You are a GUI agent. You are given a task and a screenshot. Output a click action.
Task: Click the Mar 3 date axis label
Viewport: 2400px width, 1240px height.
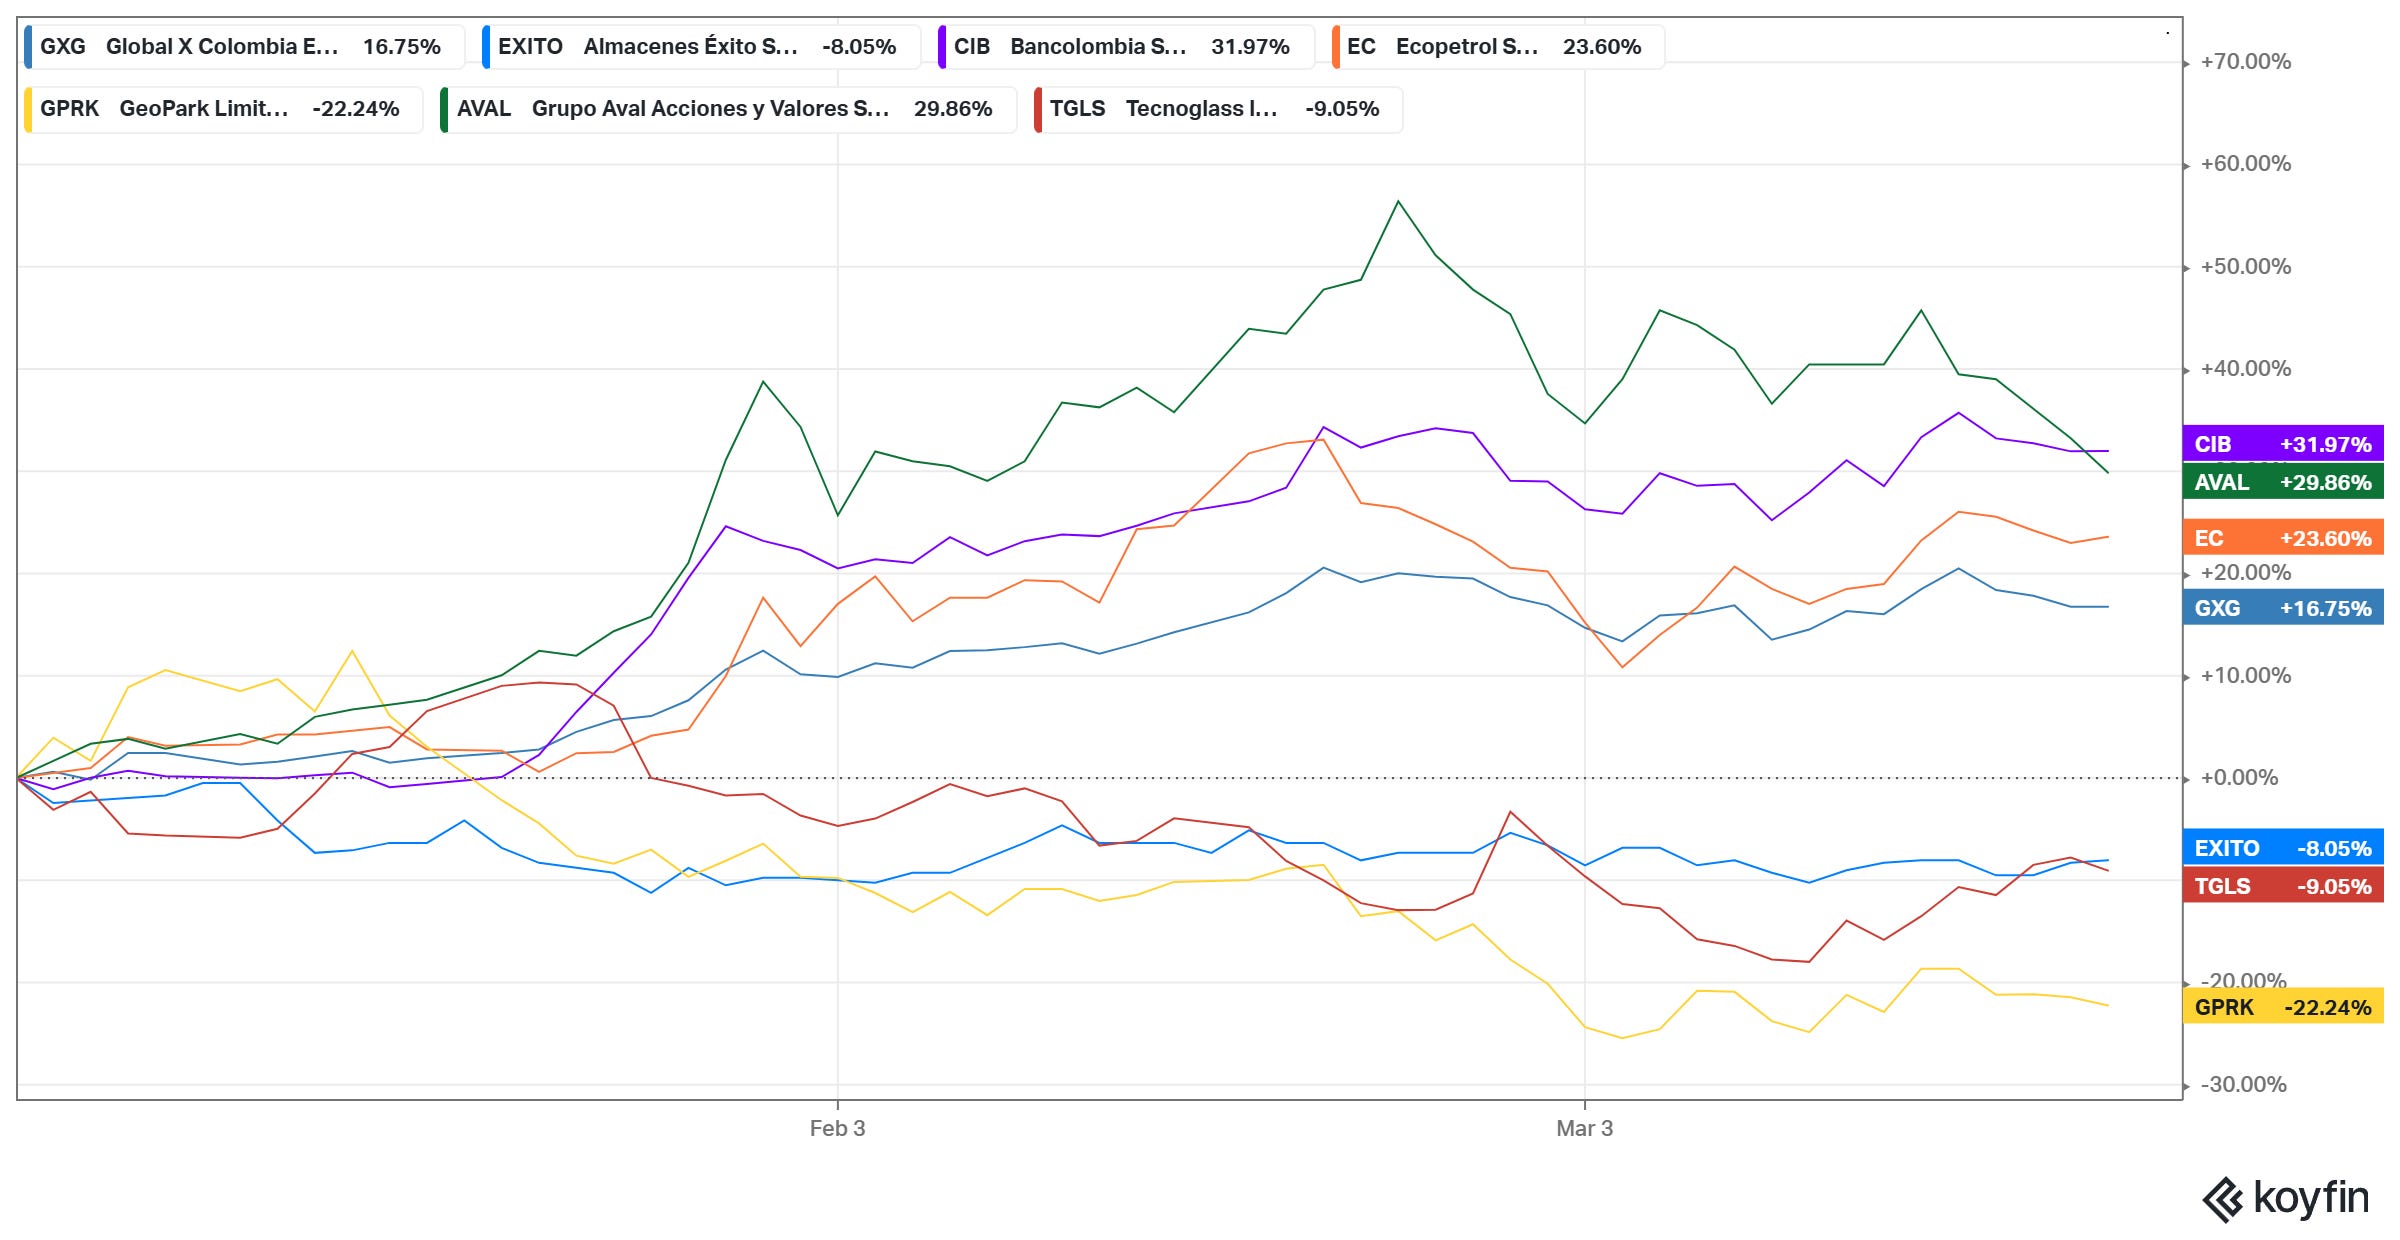point(1584,1128)
